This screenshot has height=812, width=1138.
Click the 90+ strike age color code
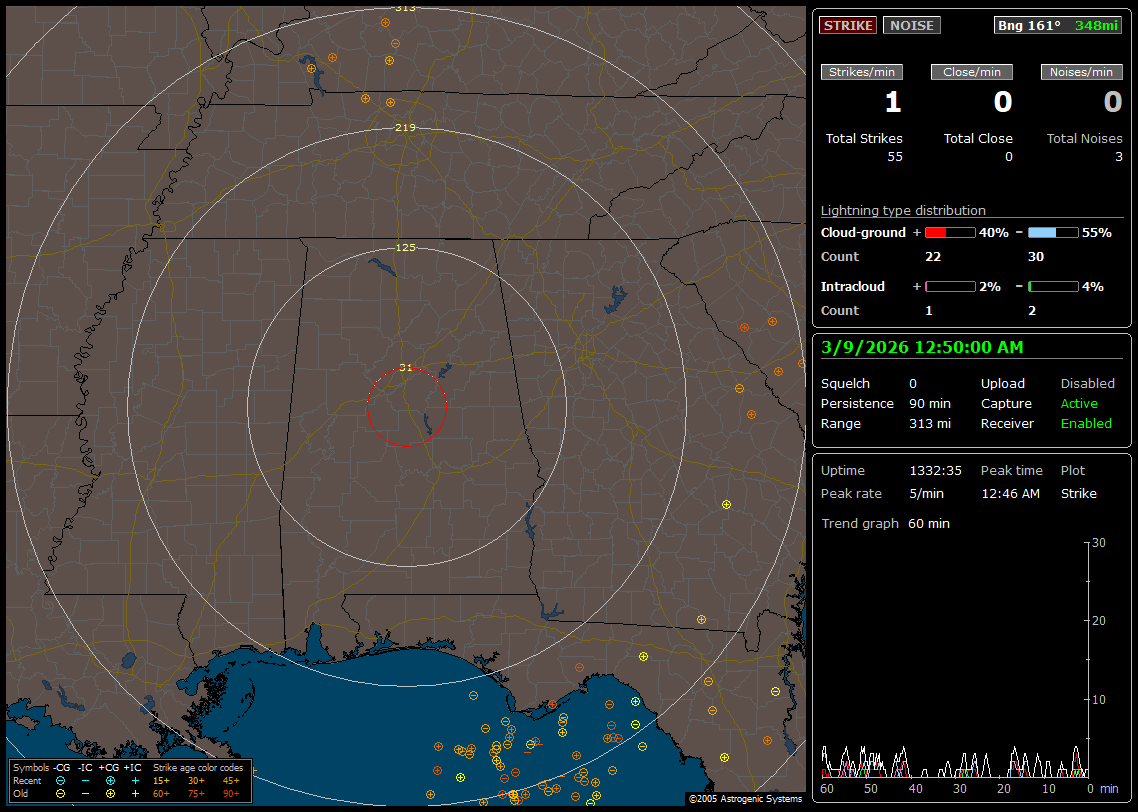231,793
